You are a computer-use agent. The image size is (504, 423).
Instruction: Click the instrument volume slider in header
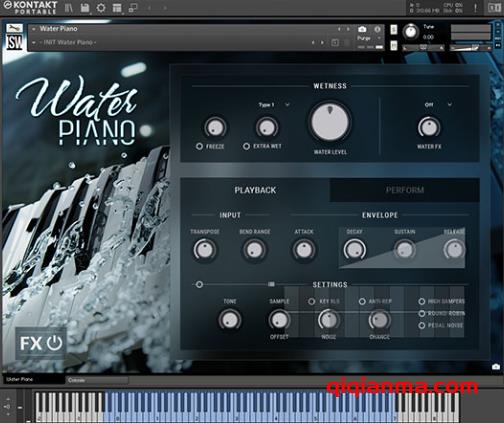[471, 48]
